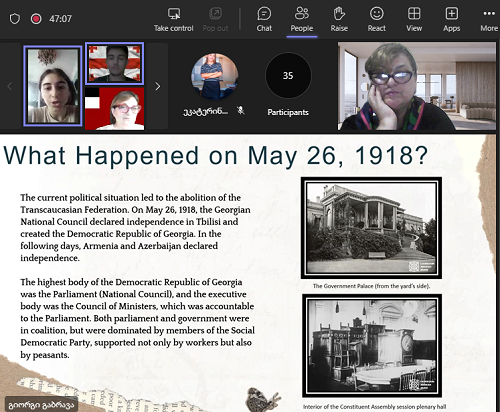Image resolution: width=500 pixels, height=412 pixels.
Task: Click the Constituent Assembly hall interior photo
Action: [372, 346]
